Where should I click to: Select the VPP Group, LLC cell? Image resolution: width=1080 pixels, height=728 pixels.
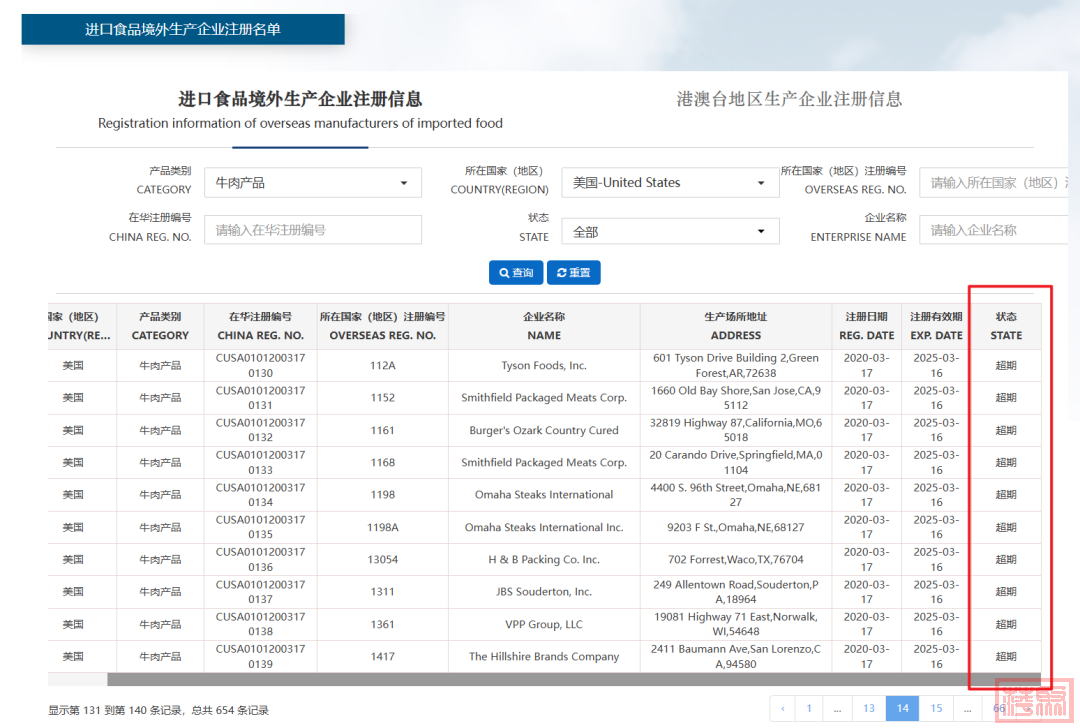coord(544,625)
